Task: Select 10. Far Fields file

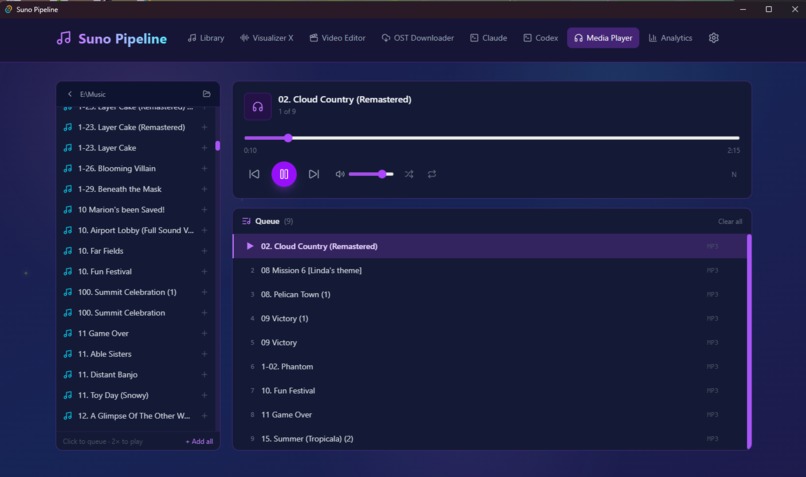Action: (136, 250)
